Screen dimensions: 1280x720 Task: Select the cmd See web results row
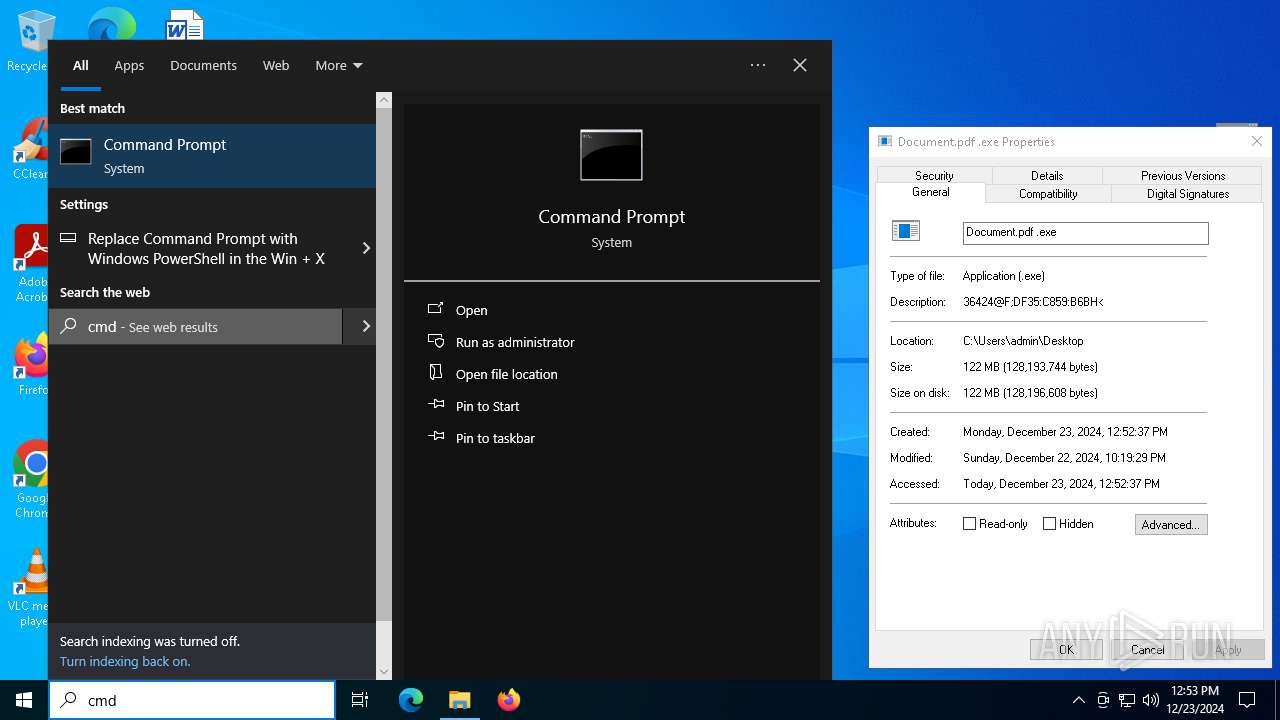click(x=196, y=326)
